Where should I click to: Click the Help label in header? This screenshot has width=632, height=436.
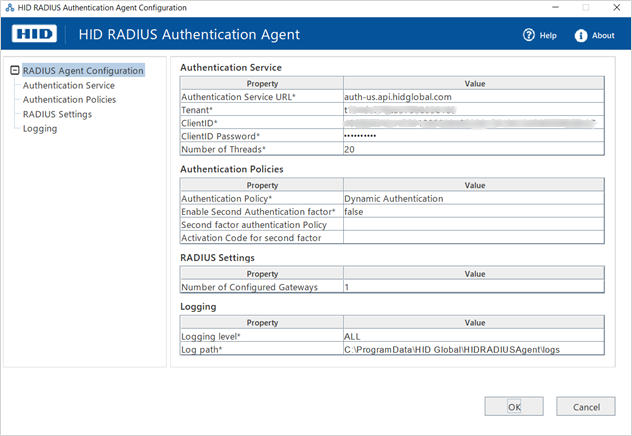coord(548,35)
